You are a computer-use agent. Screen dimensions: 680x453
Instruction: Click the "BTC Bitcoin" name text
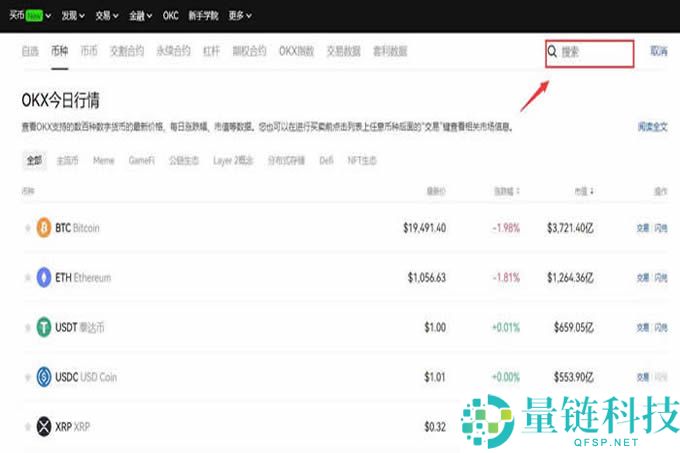[x=77, y=228]
